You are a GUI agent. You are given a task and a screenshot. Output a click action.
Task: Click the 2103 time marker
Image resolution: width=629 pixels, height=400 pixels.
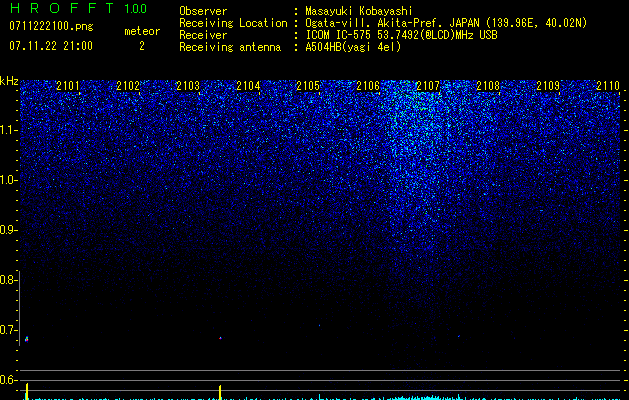coord(188,85)
